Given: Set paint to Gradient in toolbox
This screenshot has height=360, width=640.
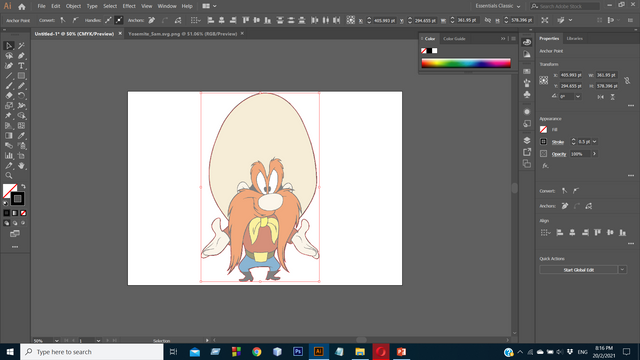Looking at the screenshot, I should (x=15, y=213).
